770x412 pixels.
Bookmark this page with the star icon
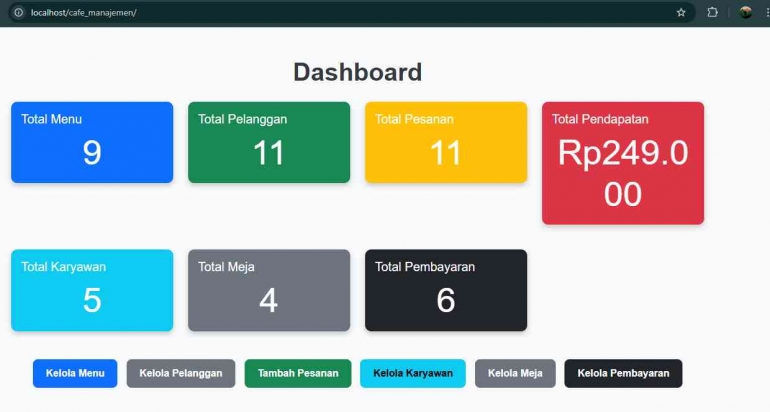click(x=681, y=13)
